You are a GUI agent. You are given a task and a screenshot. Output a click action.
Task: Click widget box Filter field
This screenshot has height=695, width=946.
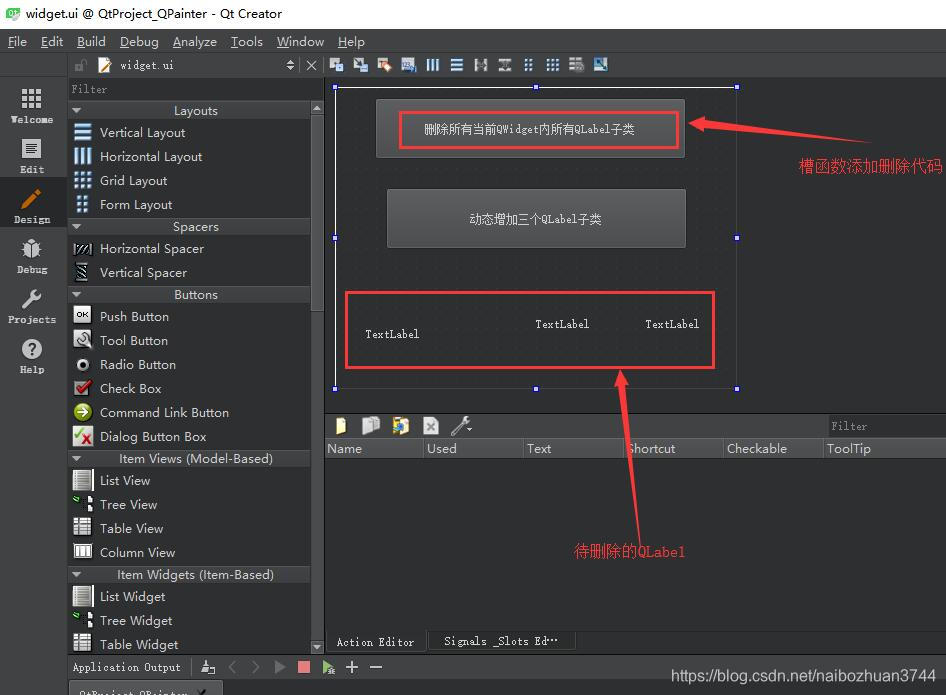pos(195,89)
